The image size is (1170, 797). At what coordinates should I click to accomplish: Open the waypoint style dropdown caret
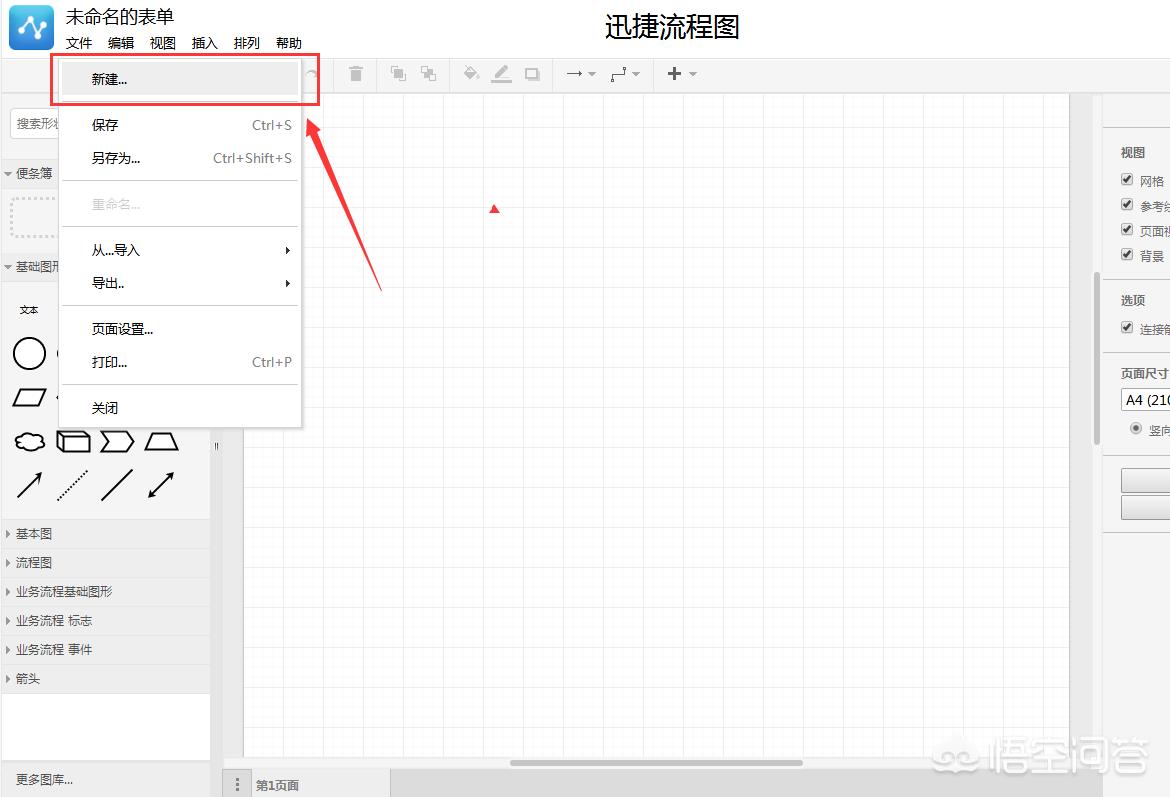(636, 74)
